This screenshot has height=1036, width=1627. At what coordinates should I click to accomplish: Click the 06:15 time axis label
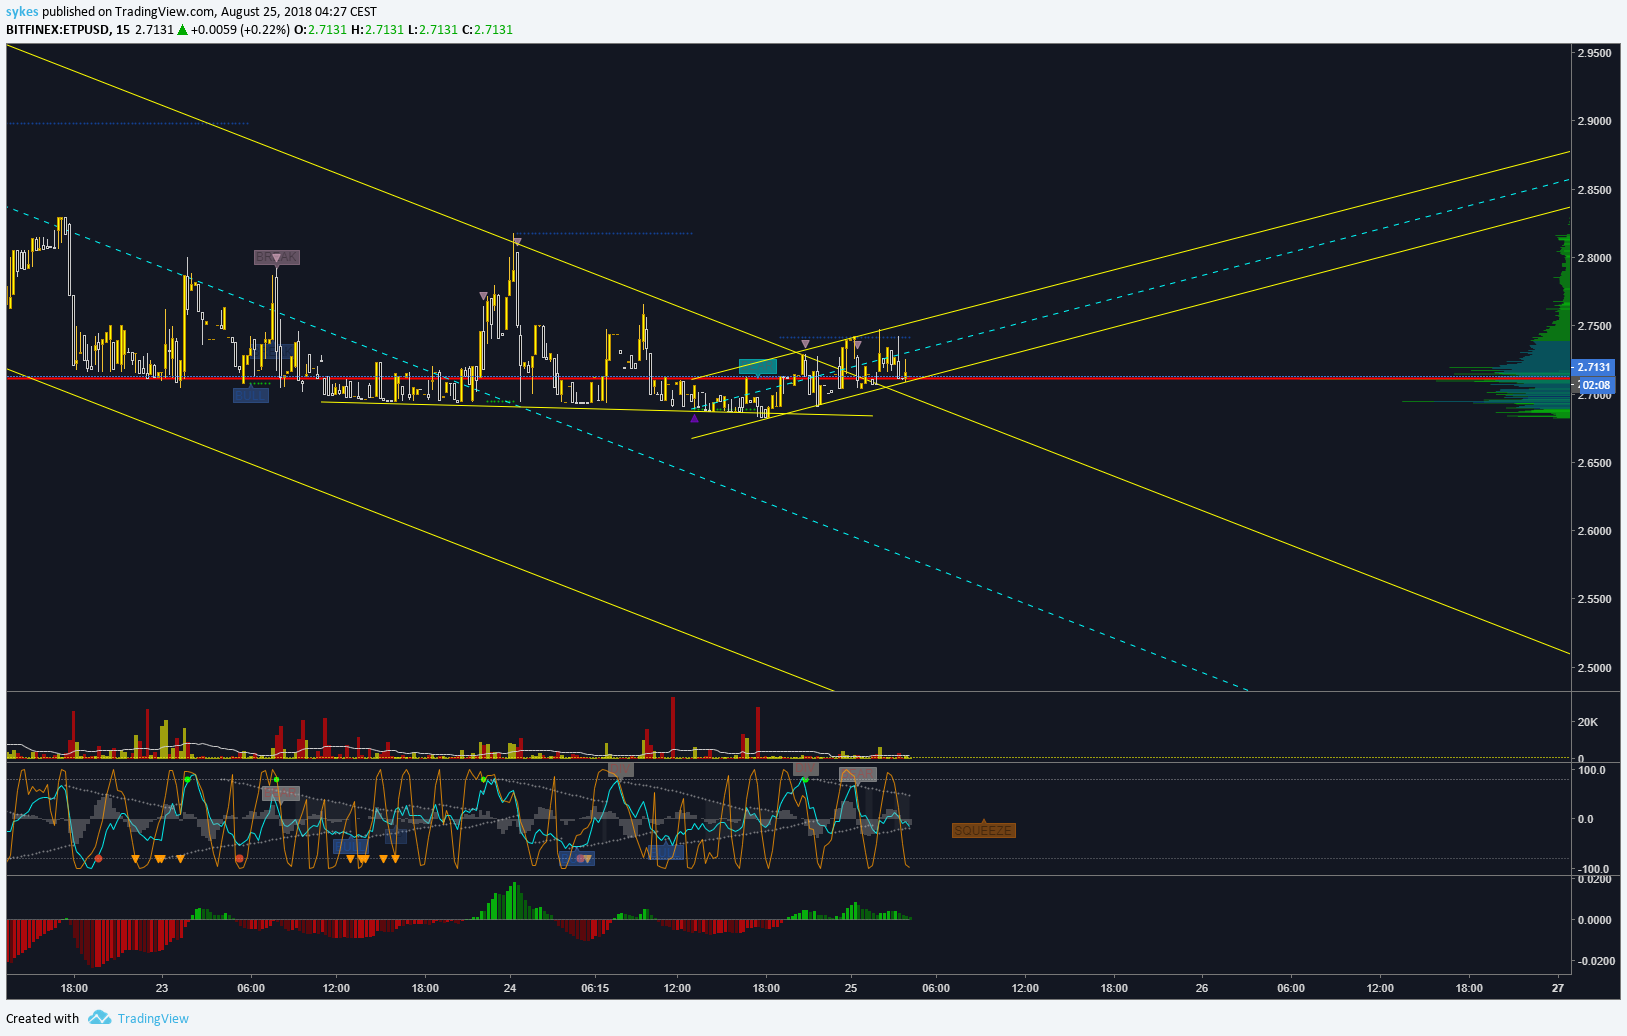pos(595,988)
